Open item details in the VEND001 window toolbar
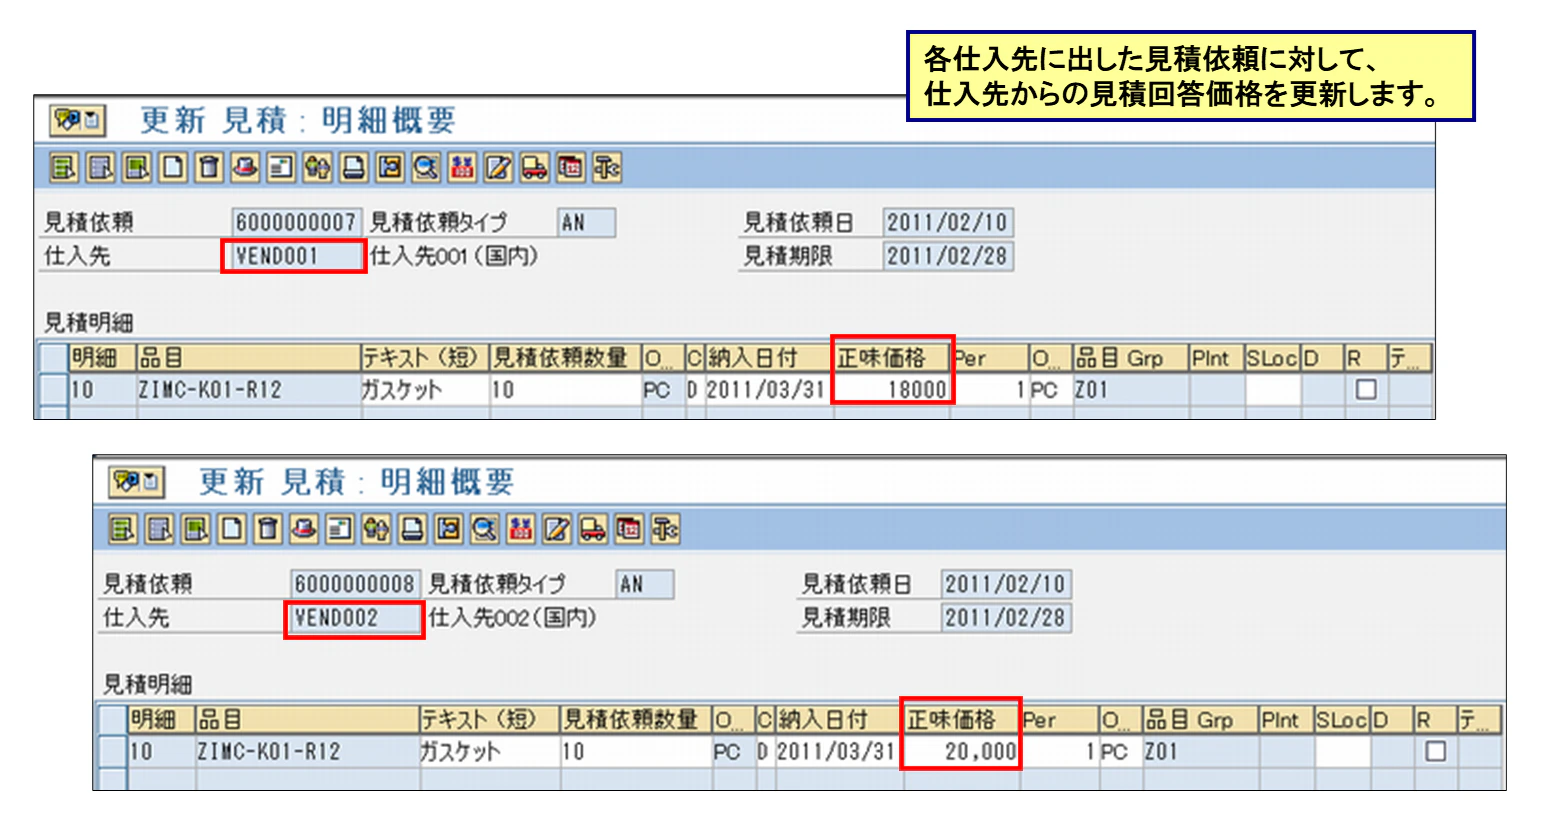This screenshot has width=1553, height=817. 63,168
